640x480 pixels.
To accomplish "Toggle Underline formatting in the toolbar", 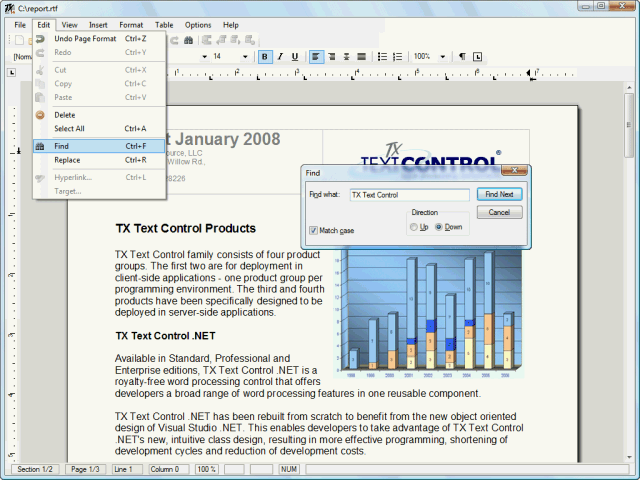I will click(293, 57).
